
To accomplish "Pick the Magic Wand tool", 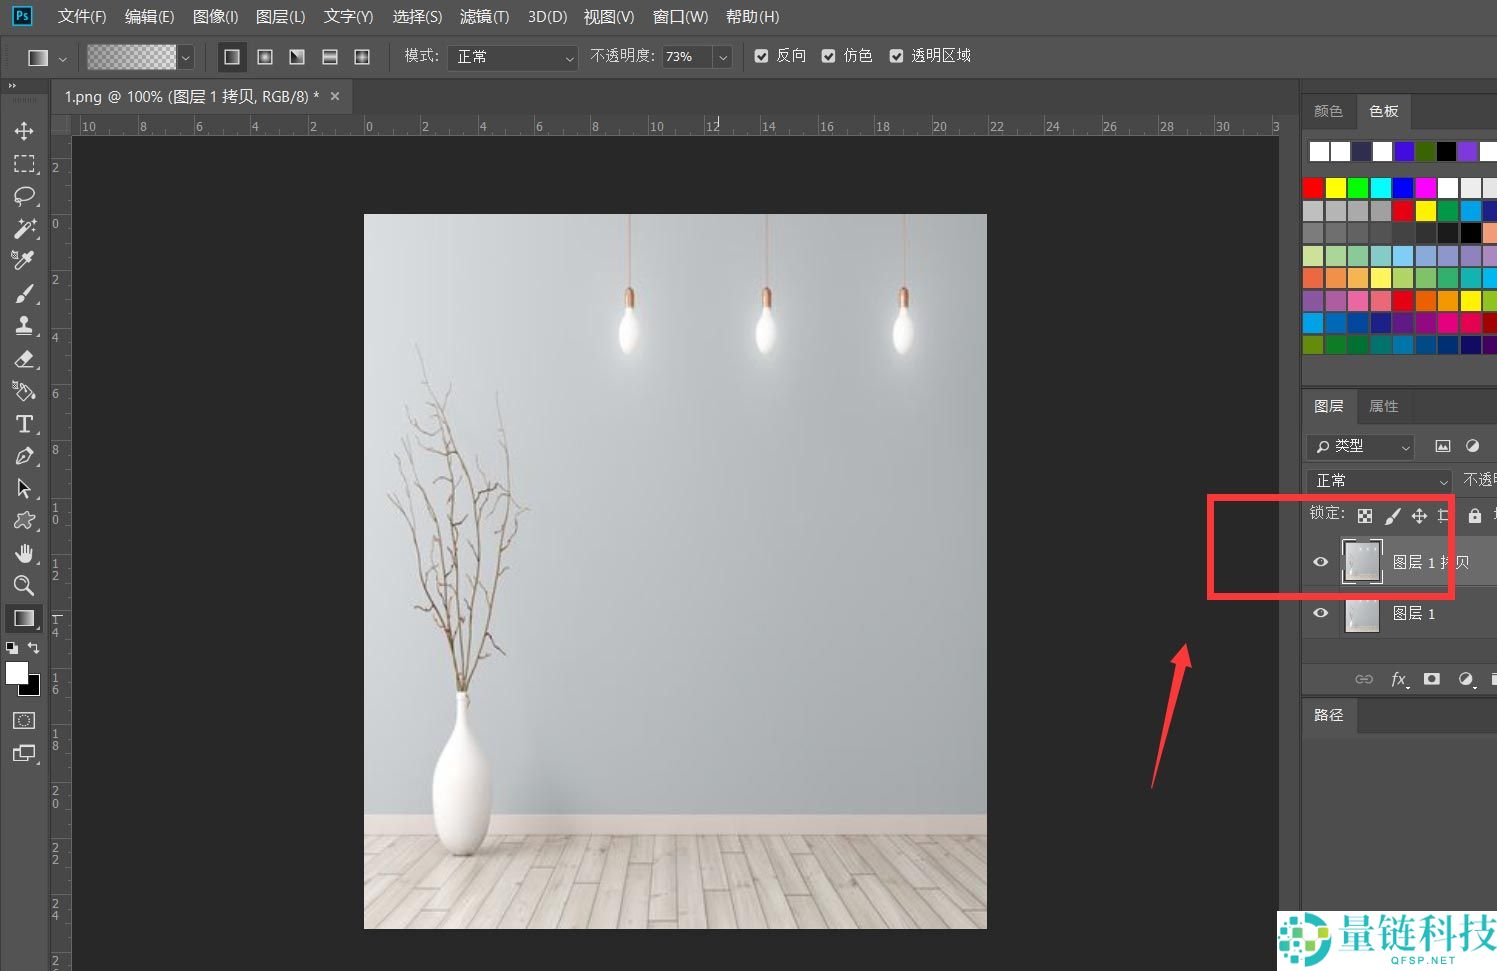I will pyautogui.click(x=24, y=228).
